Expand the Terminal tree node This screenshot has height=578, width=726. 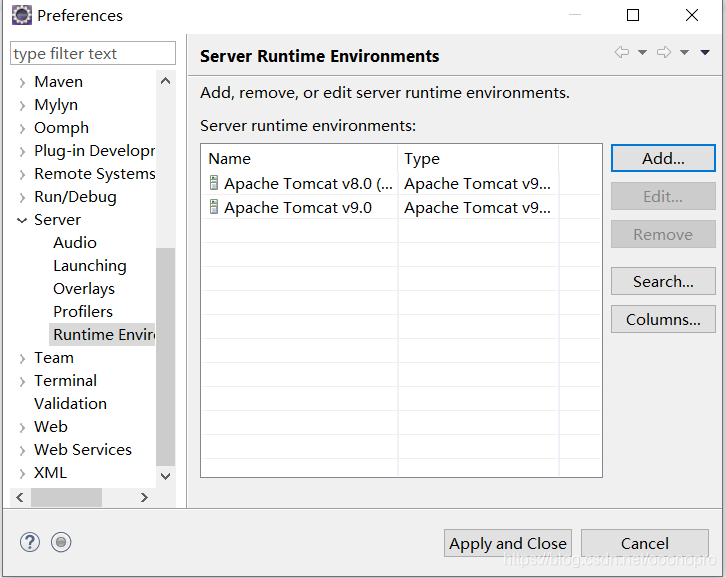click(x=22, y=382)
